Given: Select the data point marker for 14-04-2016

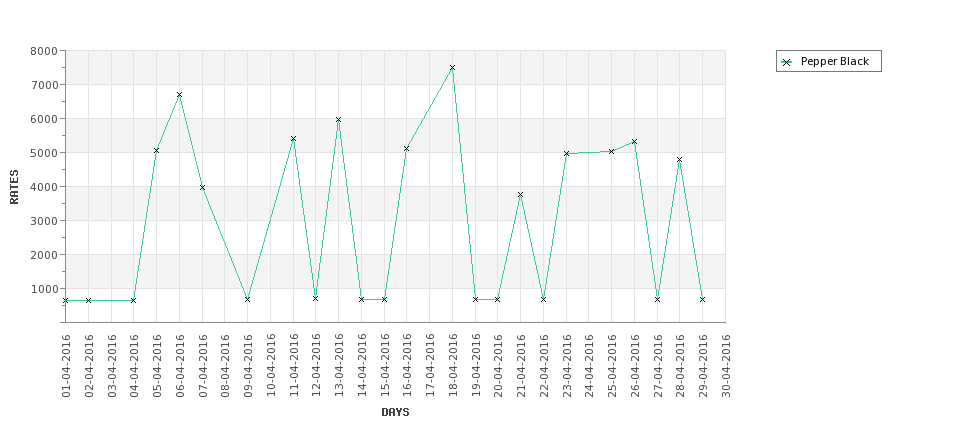Looking at the screenshot, I should [361, 299].
